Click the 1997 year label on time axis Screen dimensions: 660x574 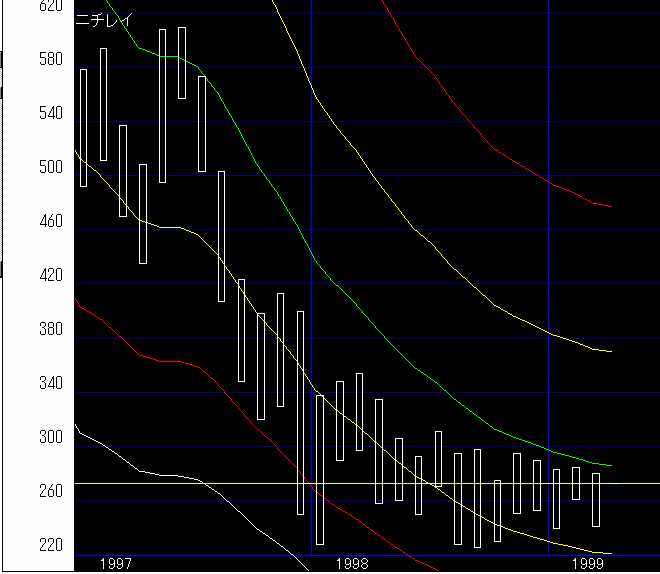[x=117, y=564]
